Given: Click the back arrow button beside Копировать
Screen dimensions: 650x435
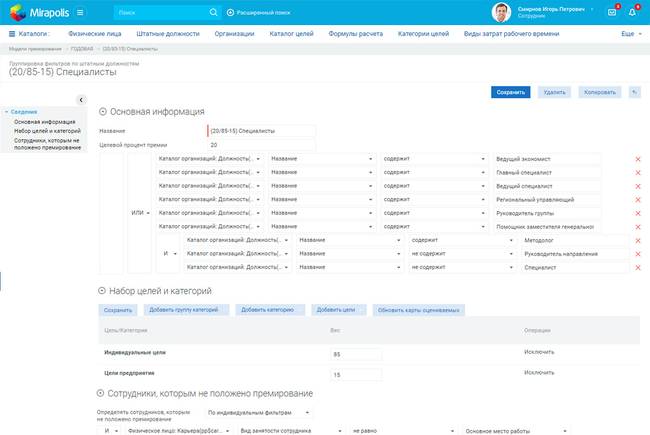Looking at the screenshot, I should (x=636, y=92).
